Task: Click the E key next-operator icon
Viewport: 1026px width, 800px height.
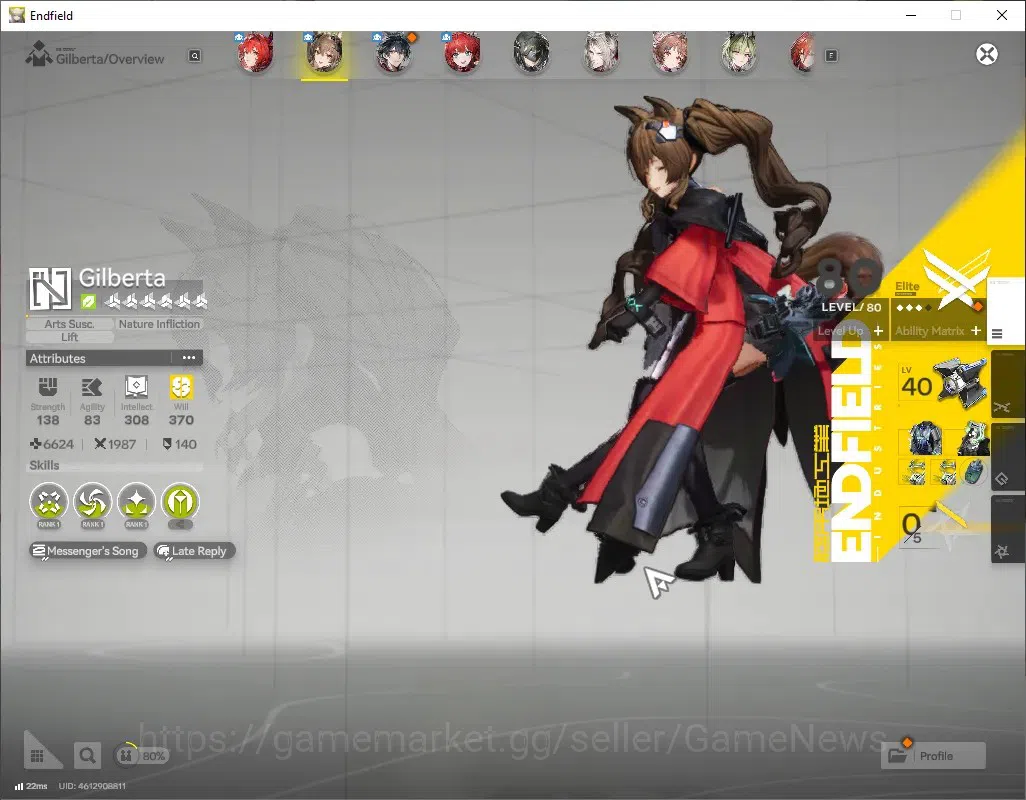Action: [x=831, y=56]
